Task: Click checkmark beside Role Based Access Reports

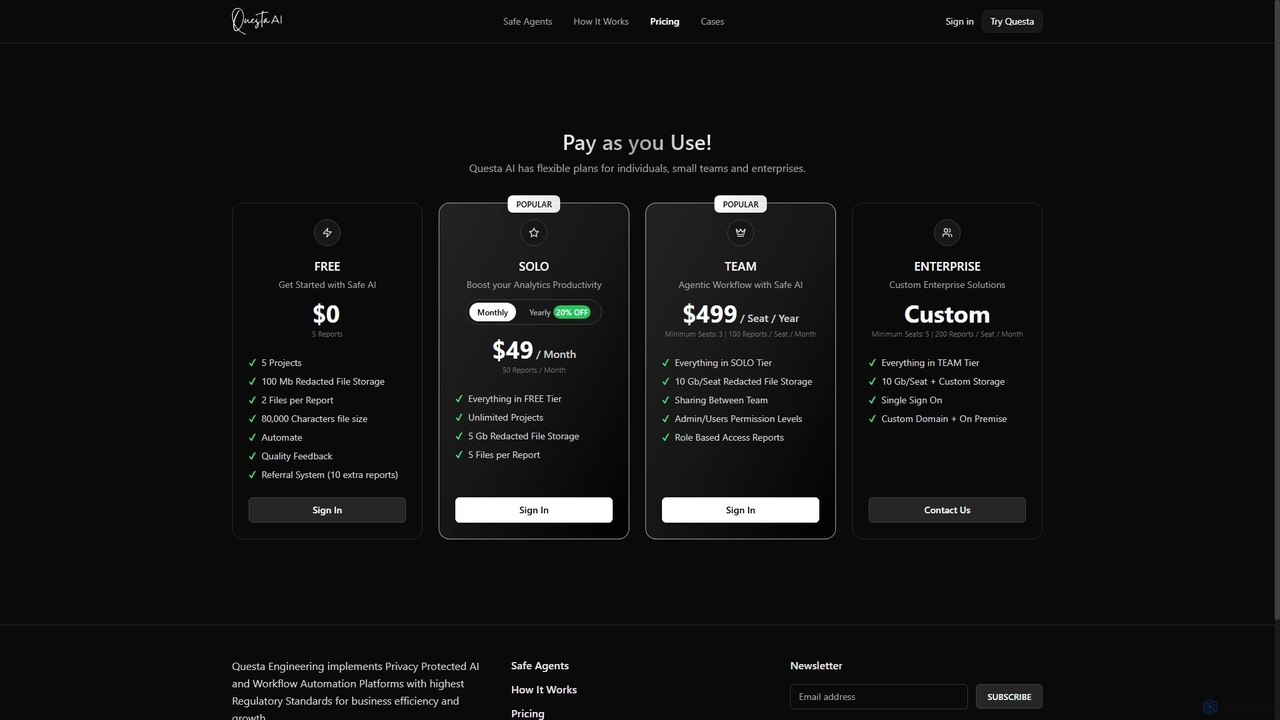Action: point(666,438)
